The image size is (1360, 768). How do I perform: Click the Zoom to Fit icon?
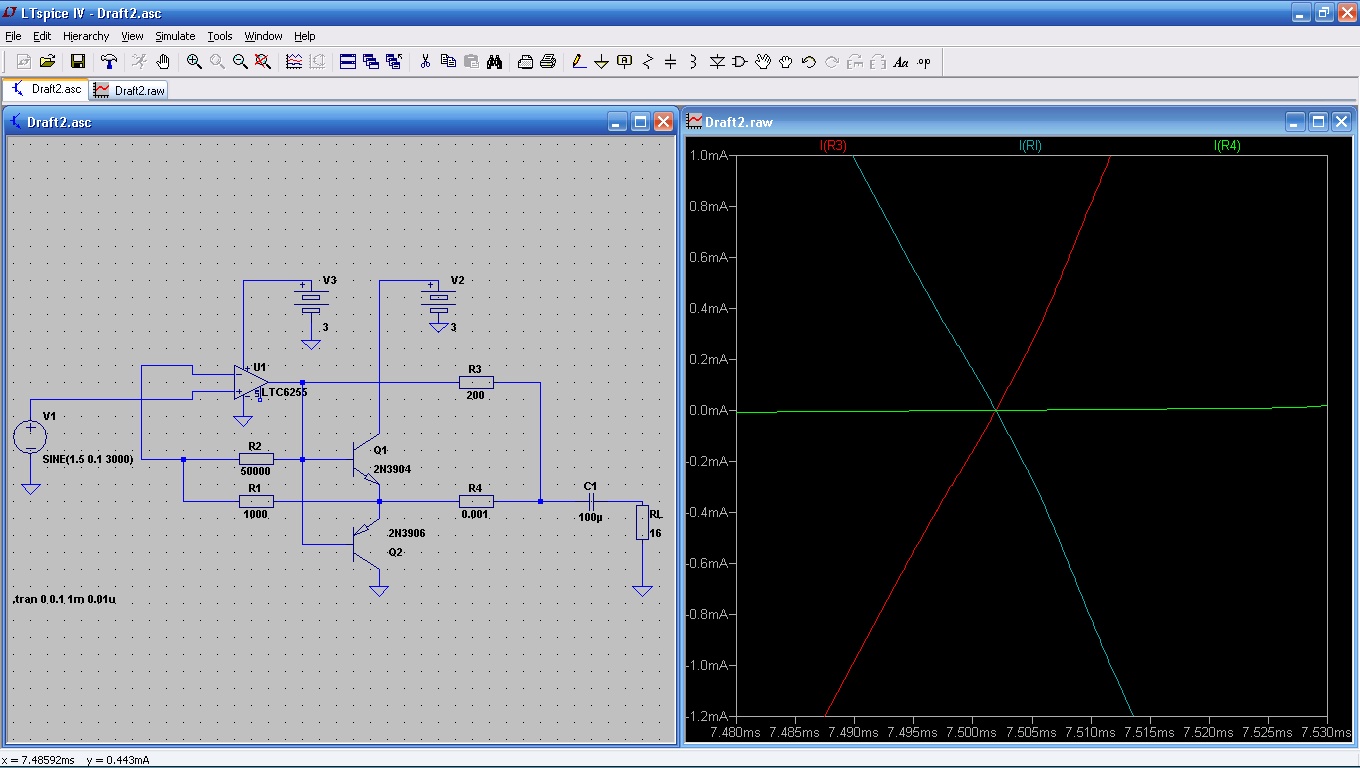click(263, 62)
